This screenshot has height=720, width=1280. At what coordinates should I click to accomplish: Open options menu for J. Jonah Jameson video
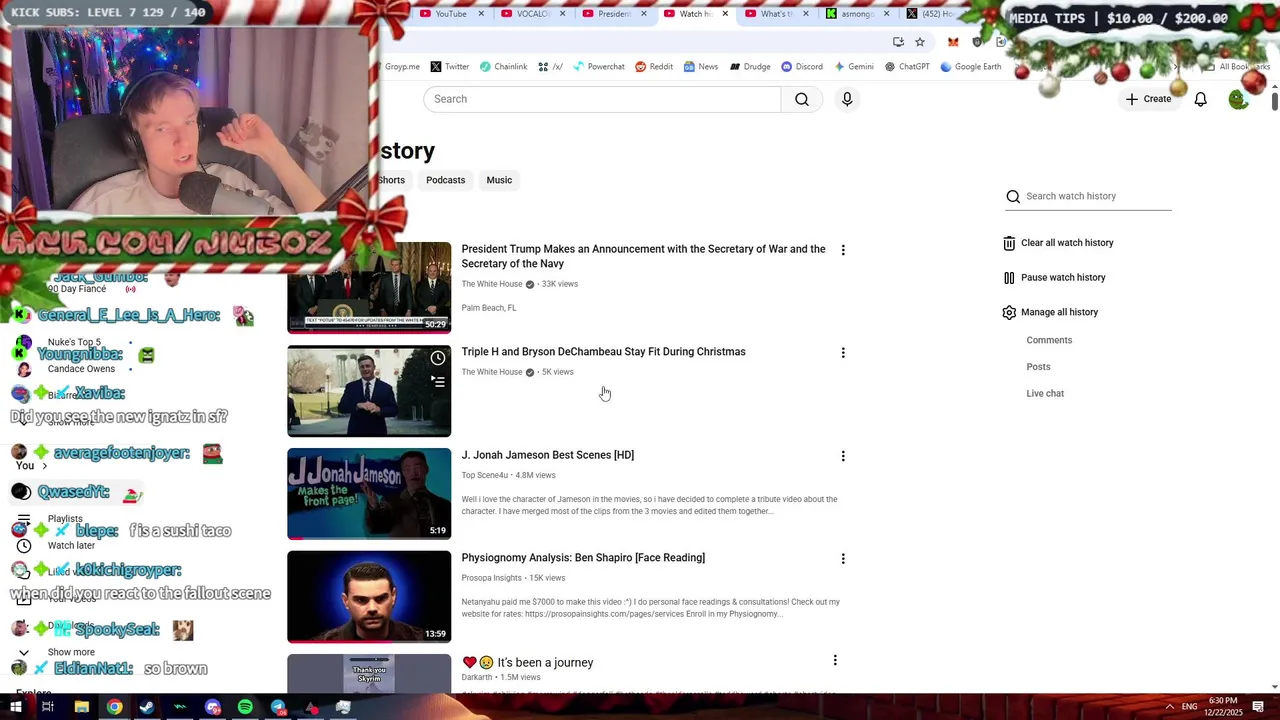(843, 456)
